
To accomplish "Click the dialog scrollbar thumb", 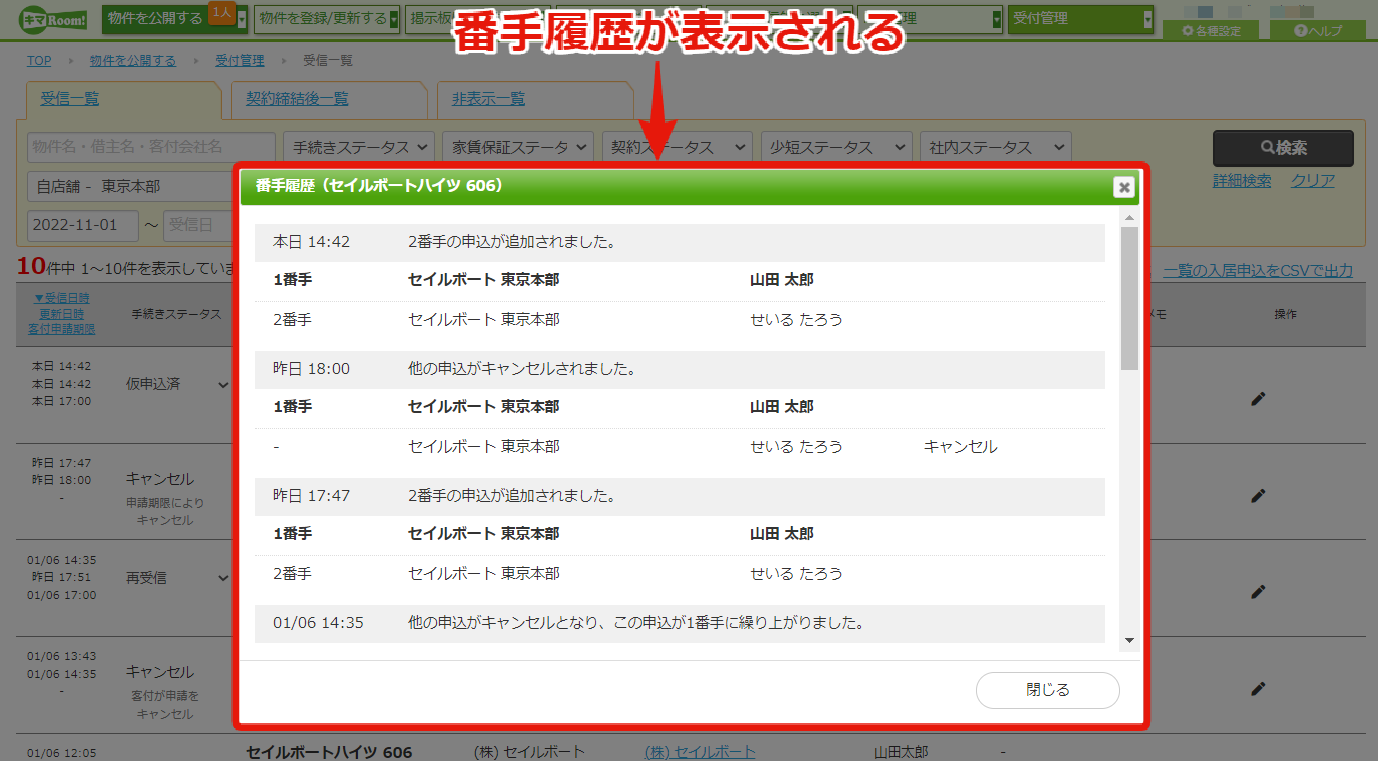I will (x=1130, y=298).
